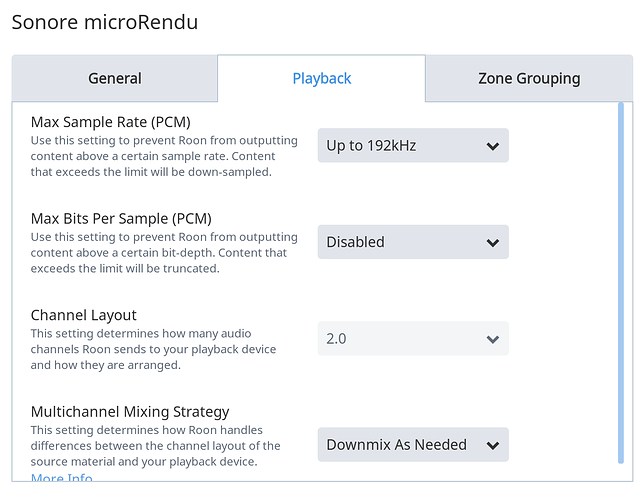
Task: Open the Multichannel Mixing Strategy dropdown
Action: click(413, 444)
